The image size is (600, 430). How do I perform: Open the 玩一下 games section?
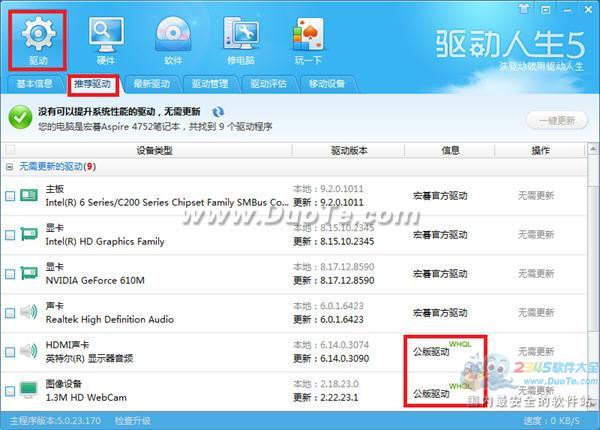point(308,40)
